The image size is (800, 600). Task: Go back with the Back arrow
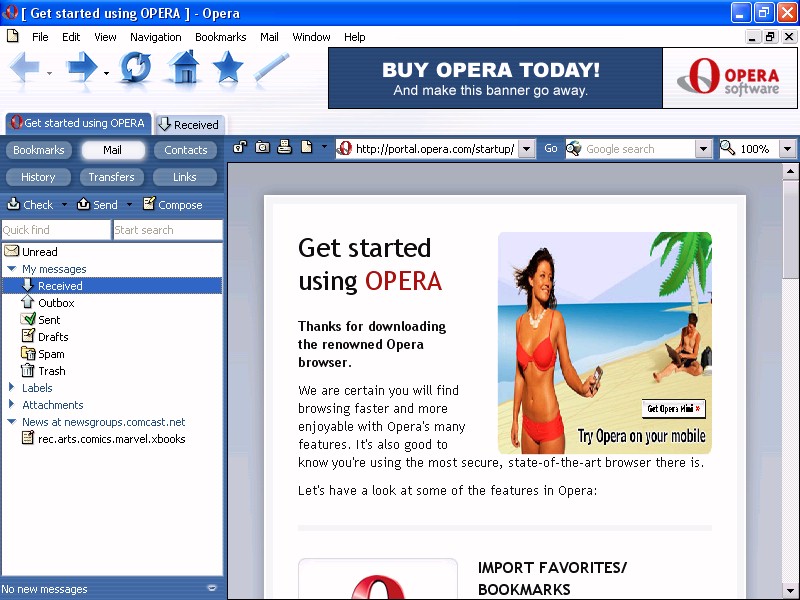coord(24,67)
